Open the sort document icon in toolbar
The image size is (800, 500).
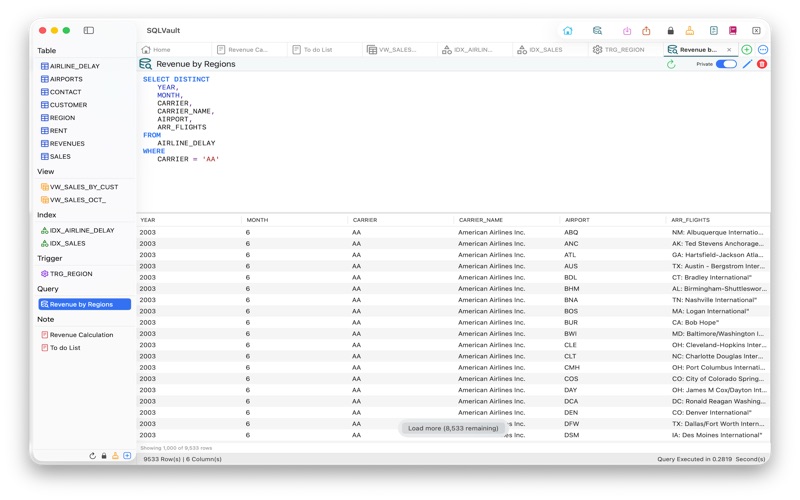coord(714,31)
